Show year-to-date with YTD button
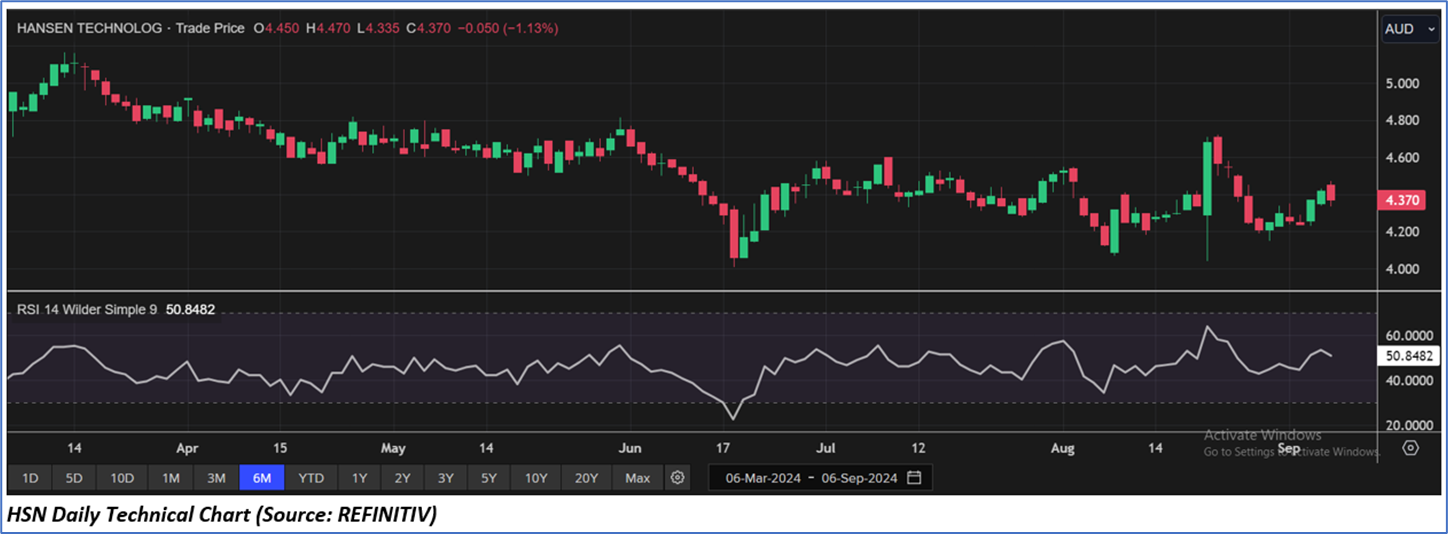Viewport: 1448px width, 534px height. pos(311,478)
